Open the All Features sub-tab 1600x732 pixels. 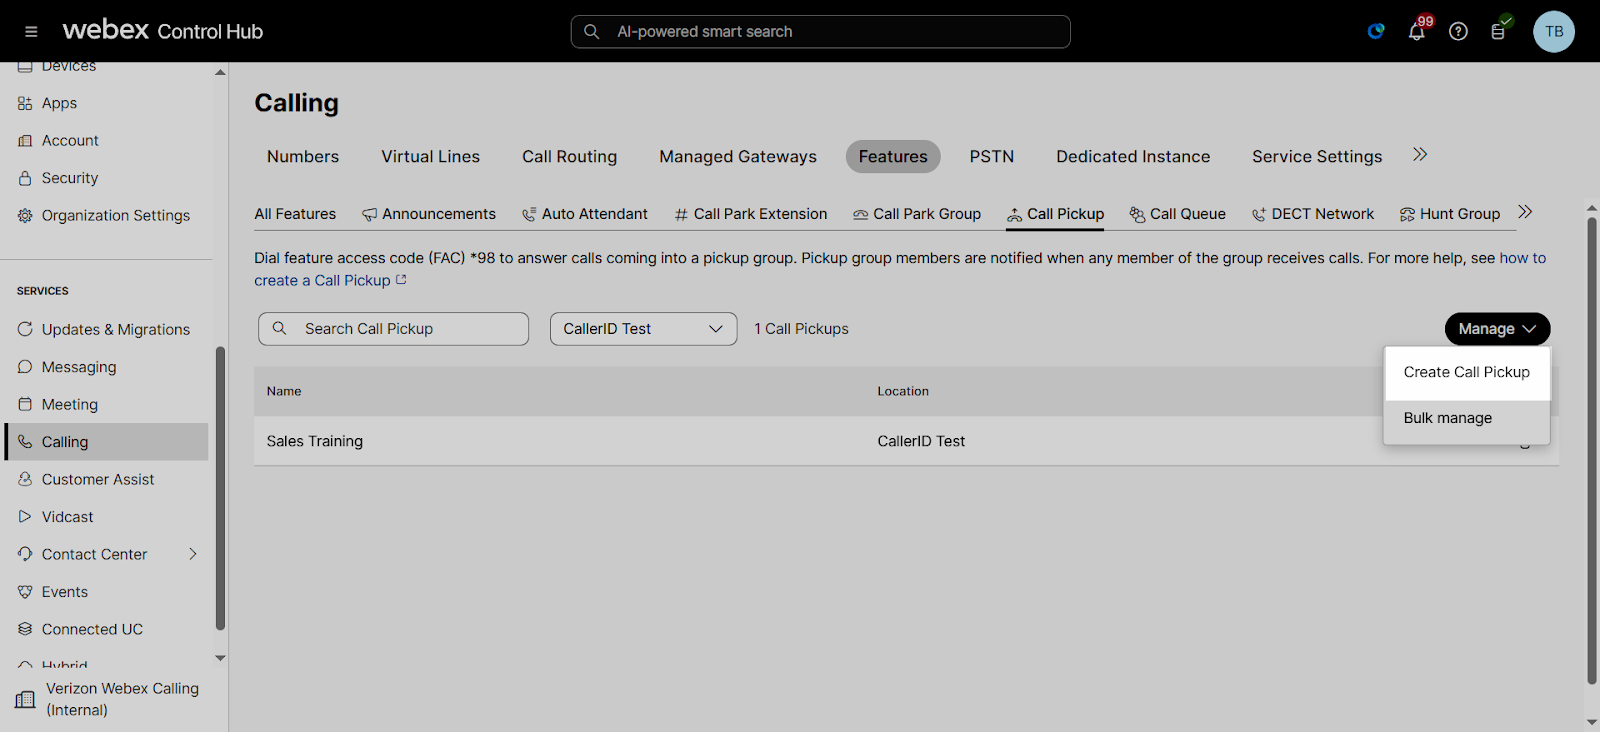pos(295,214)
